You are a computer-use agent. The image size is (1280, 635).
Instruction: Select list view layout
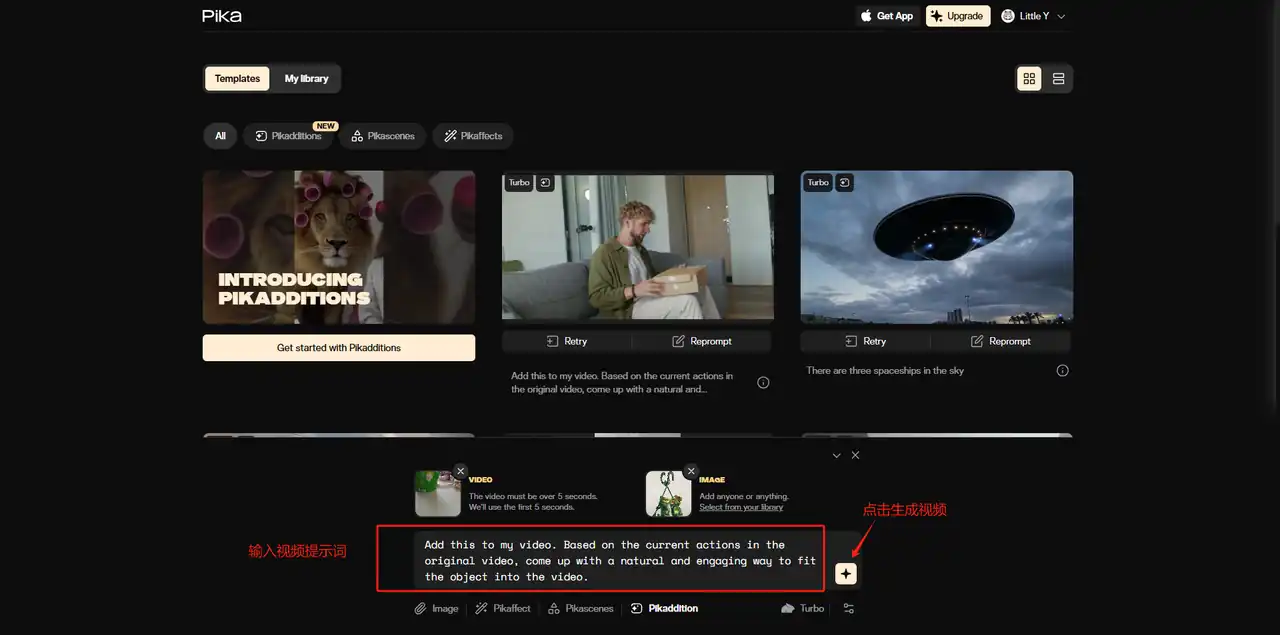click(x=1059, y=79)
